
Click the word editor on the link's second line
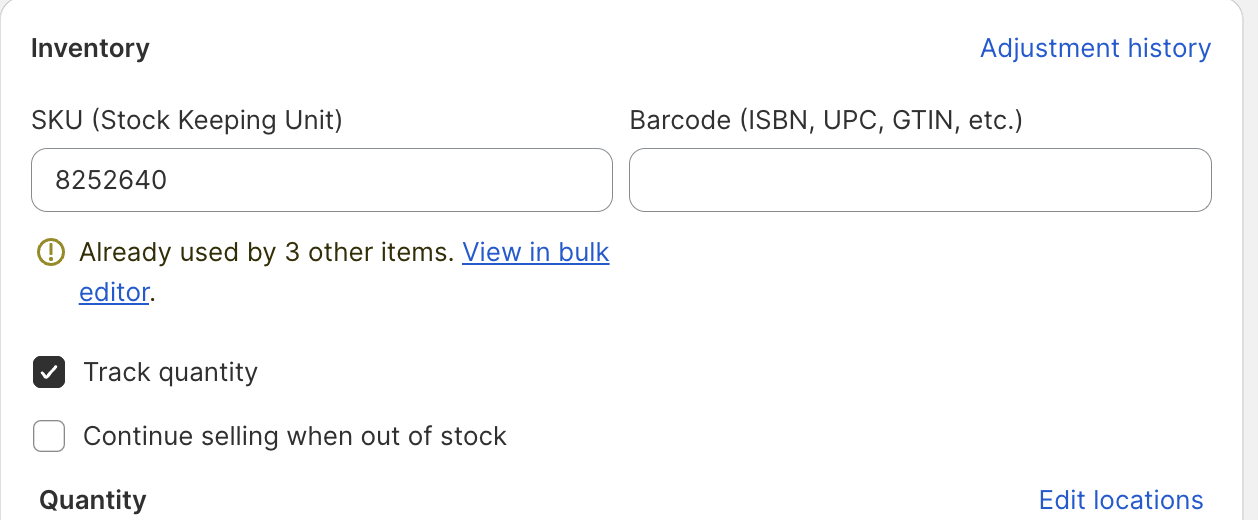(x=114, y=293)
